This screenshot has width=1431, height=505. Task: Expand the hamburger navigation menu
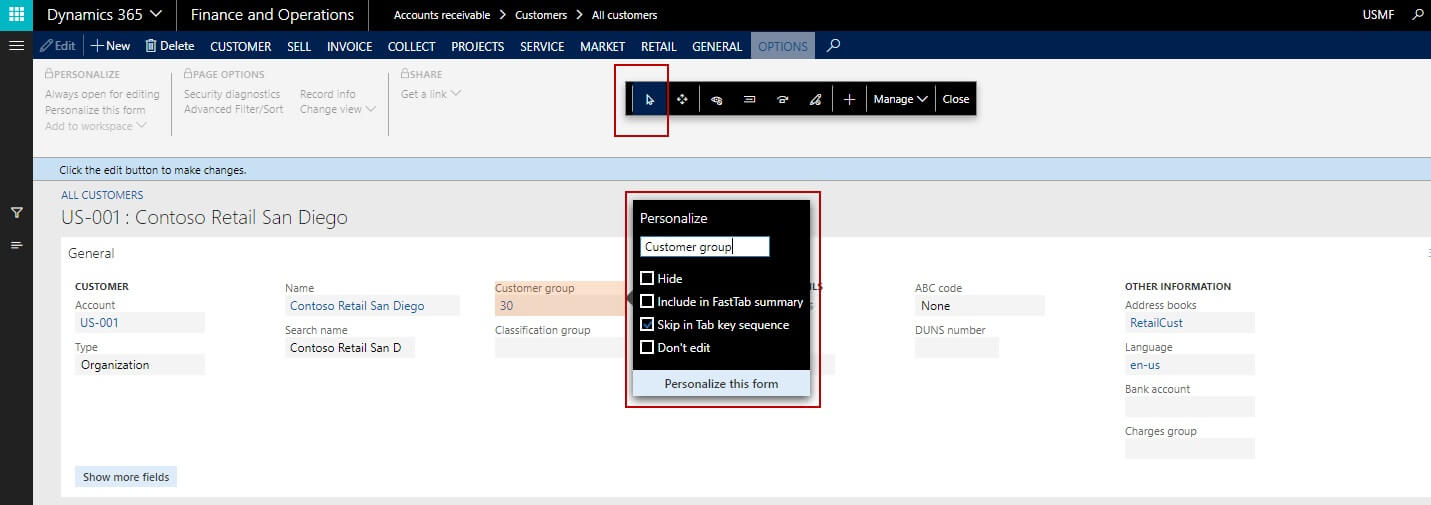[x=16, y=45]
